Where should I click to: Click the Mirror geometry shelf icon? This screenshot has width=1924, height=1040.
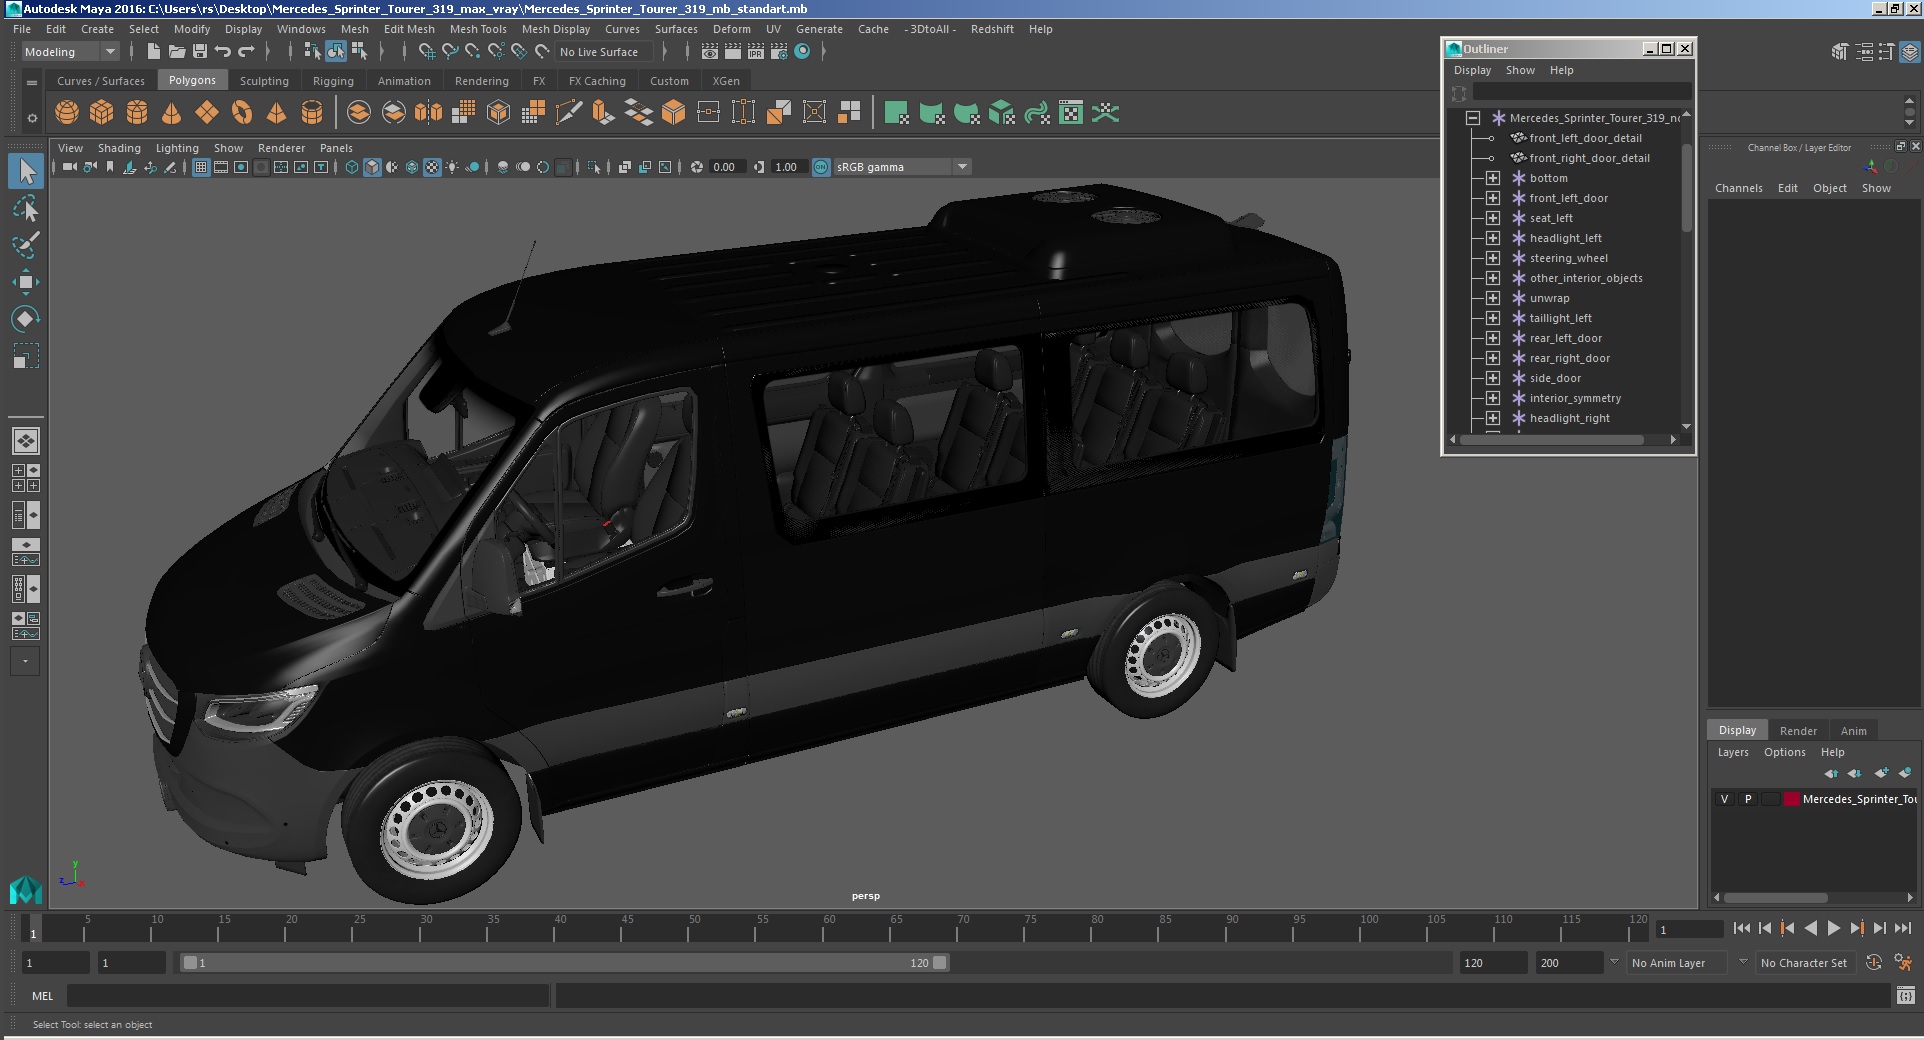click(x=429, y=113)
